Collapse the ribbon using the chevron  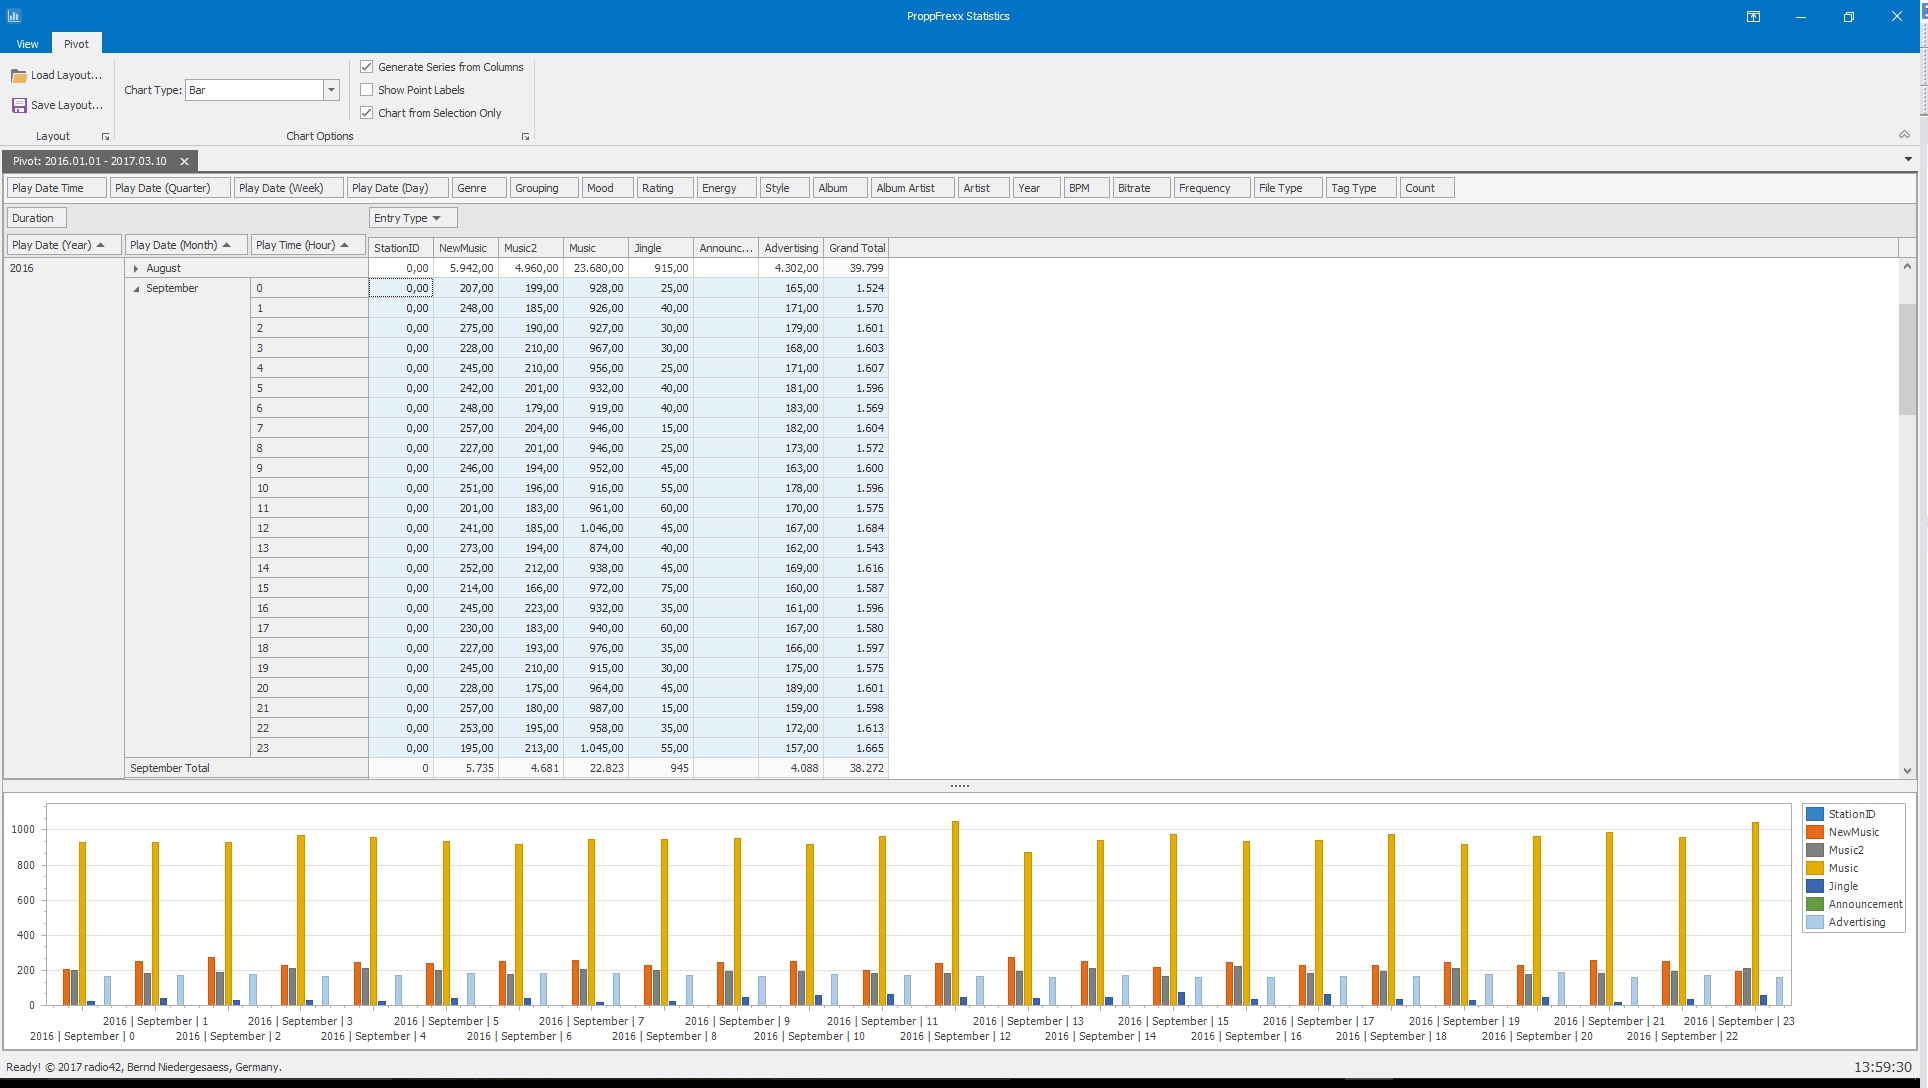pyautogui.click(x=1904, y=135)
